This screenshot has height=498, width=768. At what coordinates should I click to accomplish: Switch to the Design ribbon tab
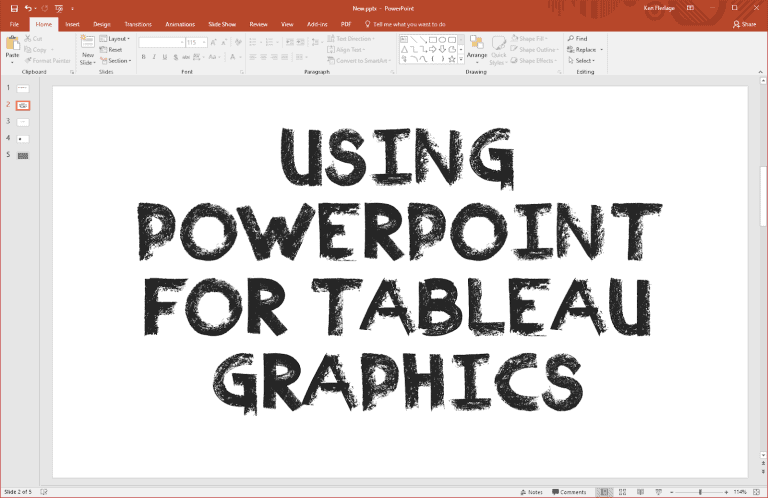click(102, 24)
